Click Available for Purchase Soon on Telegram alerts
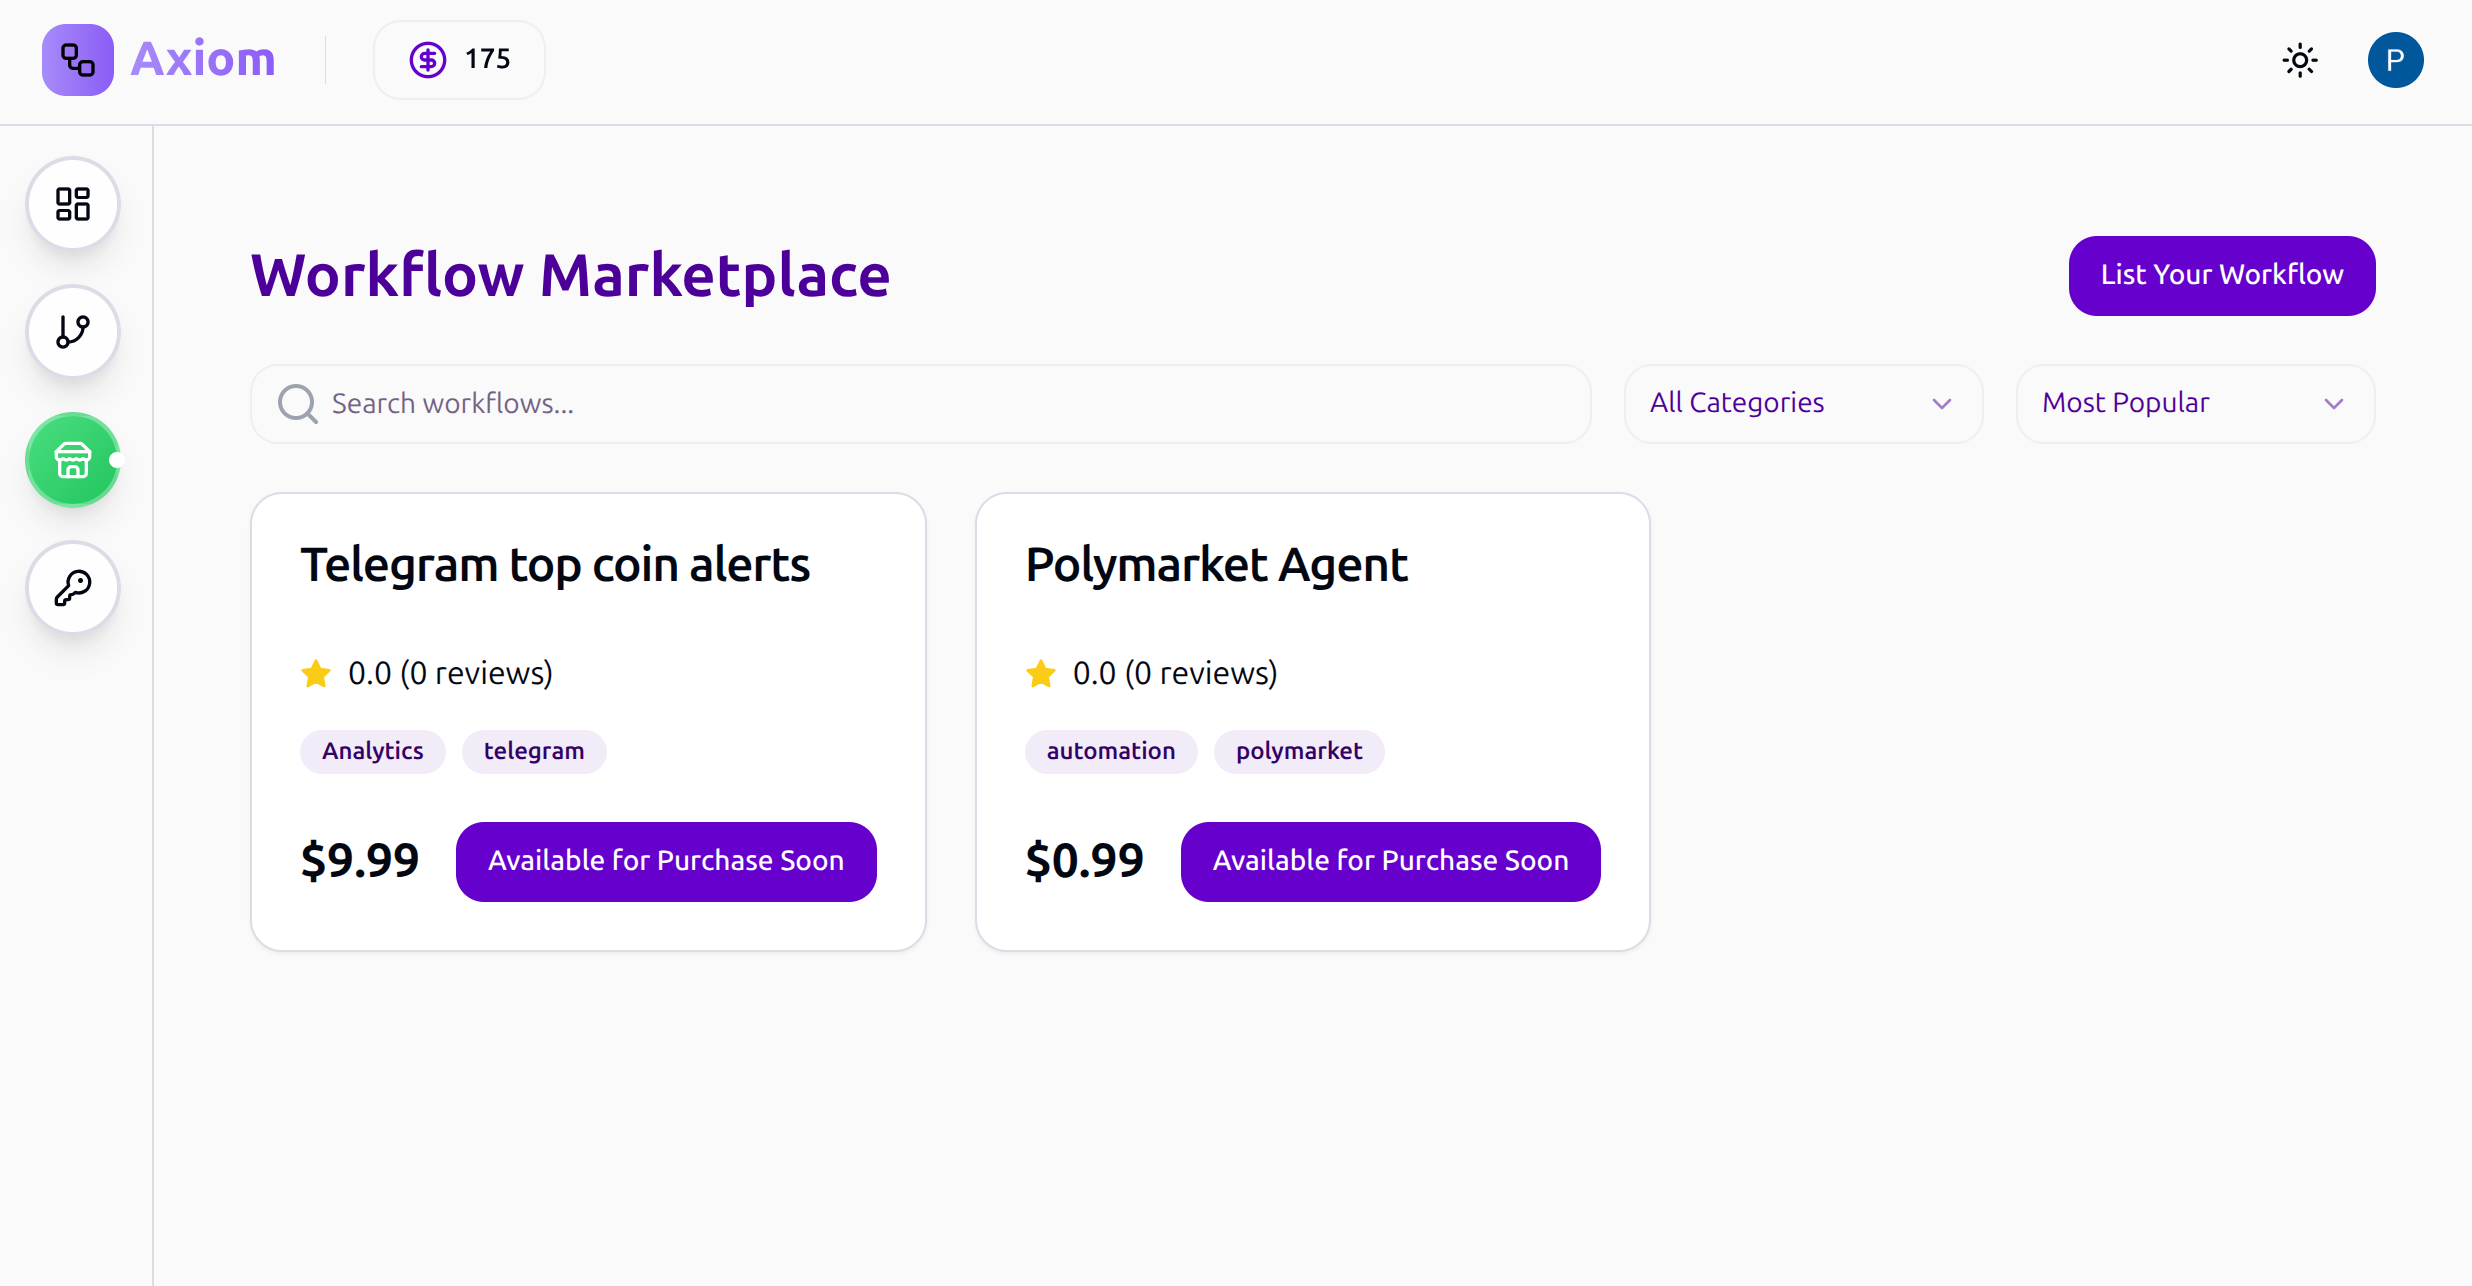Image resolution: width=2472 pixels, height=1286 pixels. pyautogui.click(x=666, y=861)
